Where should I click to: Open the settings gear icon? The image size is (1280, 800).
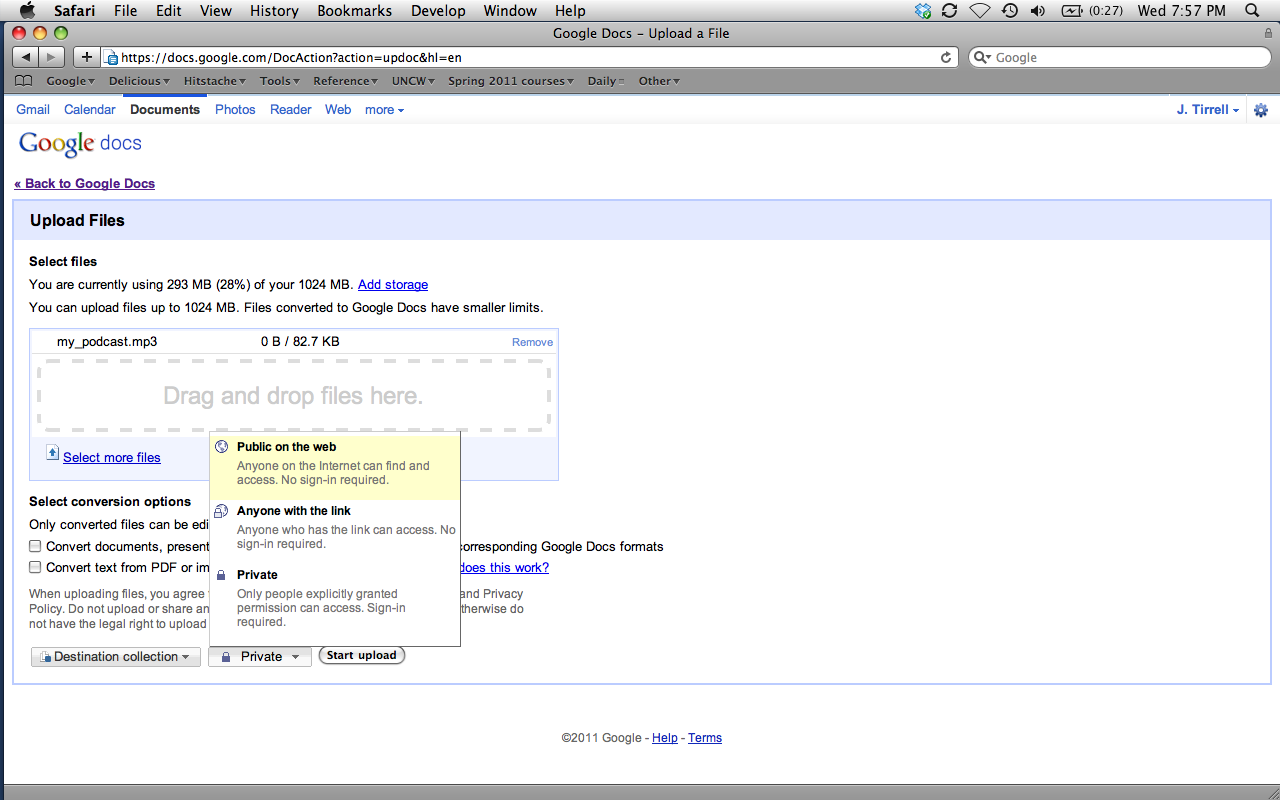pos(1261,110)
